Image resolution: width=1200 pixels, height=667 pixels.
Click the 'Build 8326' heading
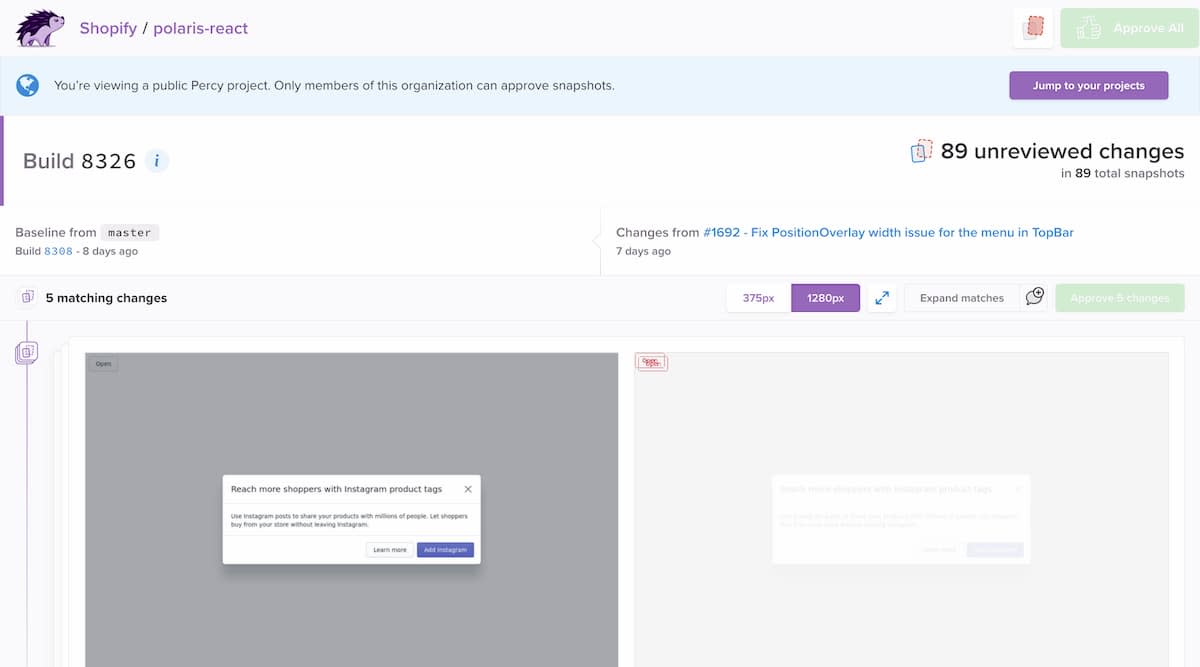point(79,161)
